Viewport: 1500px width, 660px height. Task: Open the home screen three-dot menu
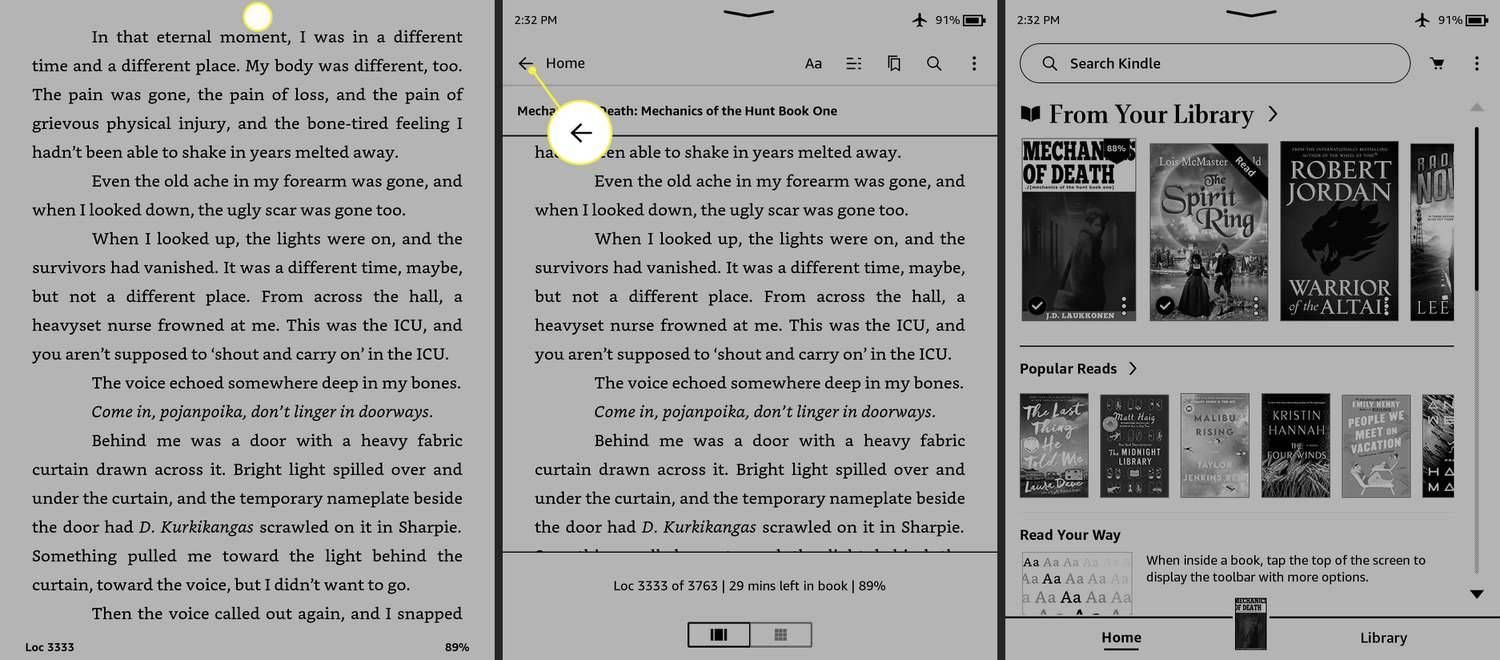click(x=1476, y=63)
